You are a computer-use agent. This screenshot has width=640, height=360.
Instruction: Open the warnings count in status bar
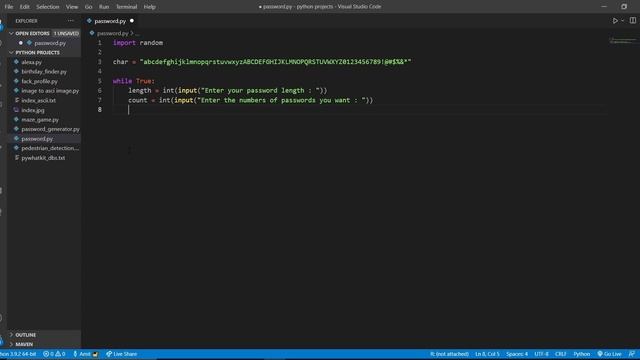tap(60, 354)
